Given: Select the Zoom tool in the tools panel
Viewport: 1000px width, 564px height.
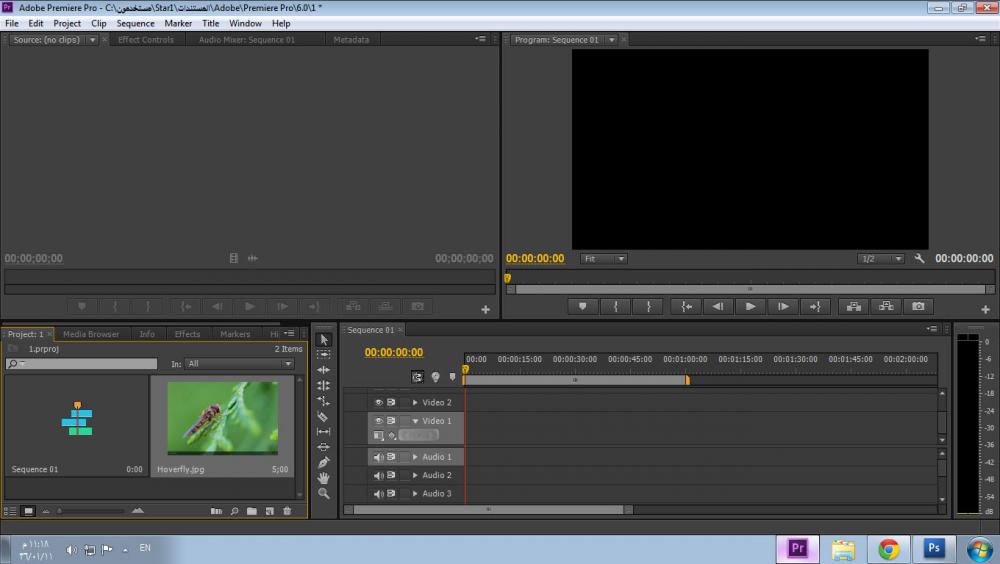Looking at the screenshot, I should [x=323, y=494].
